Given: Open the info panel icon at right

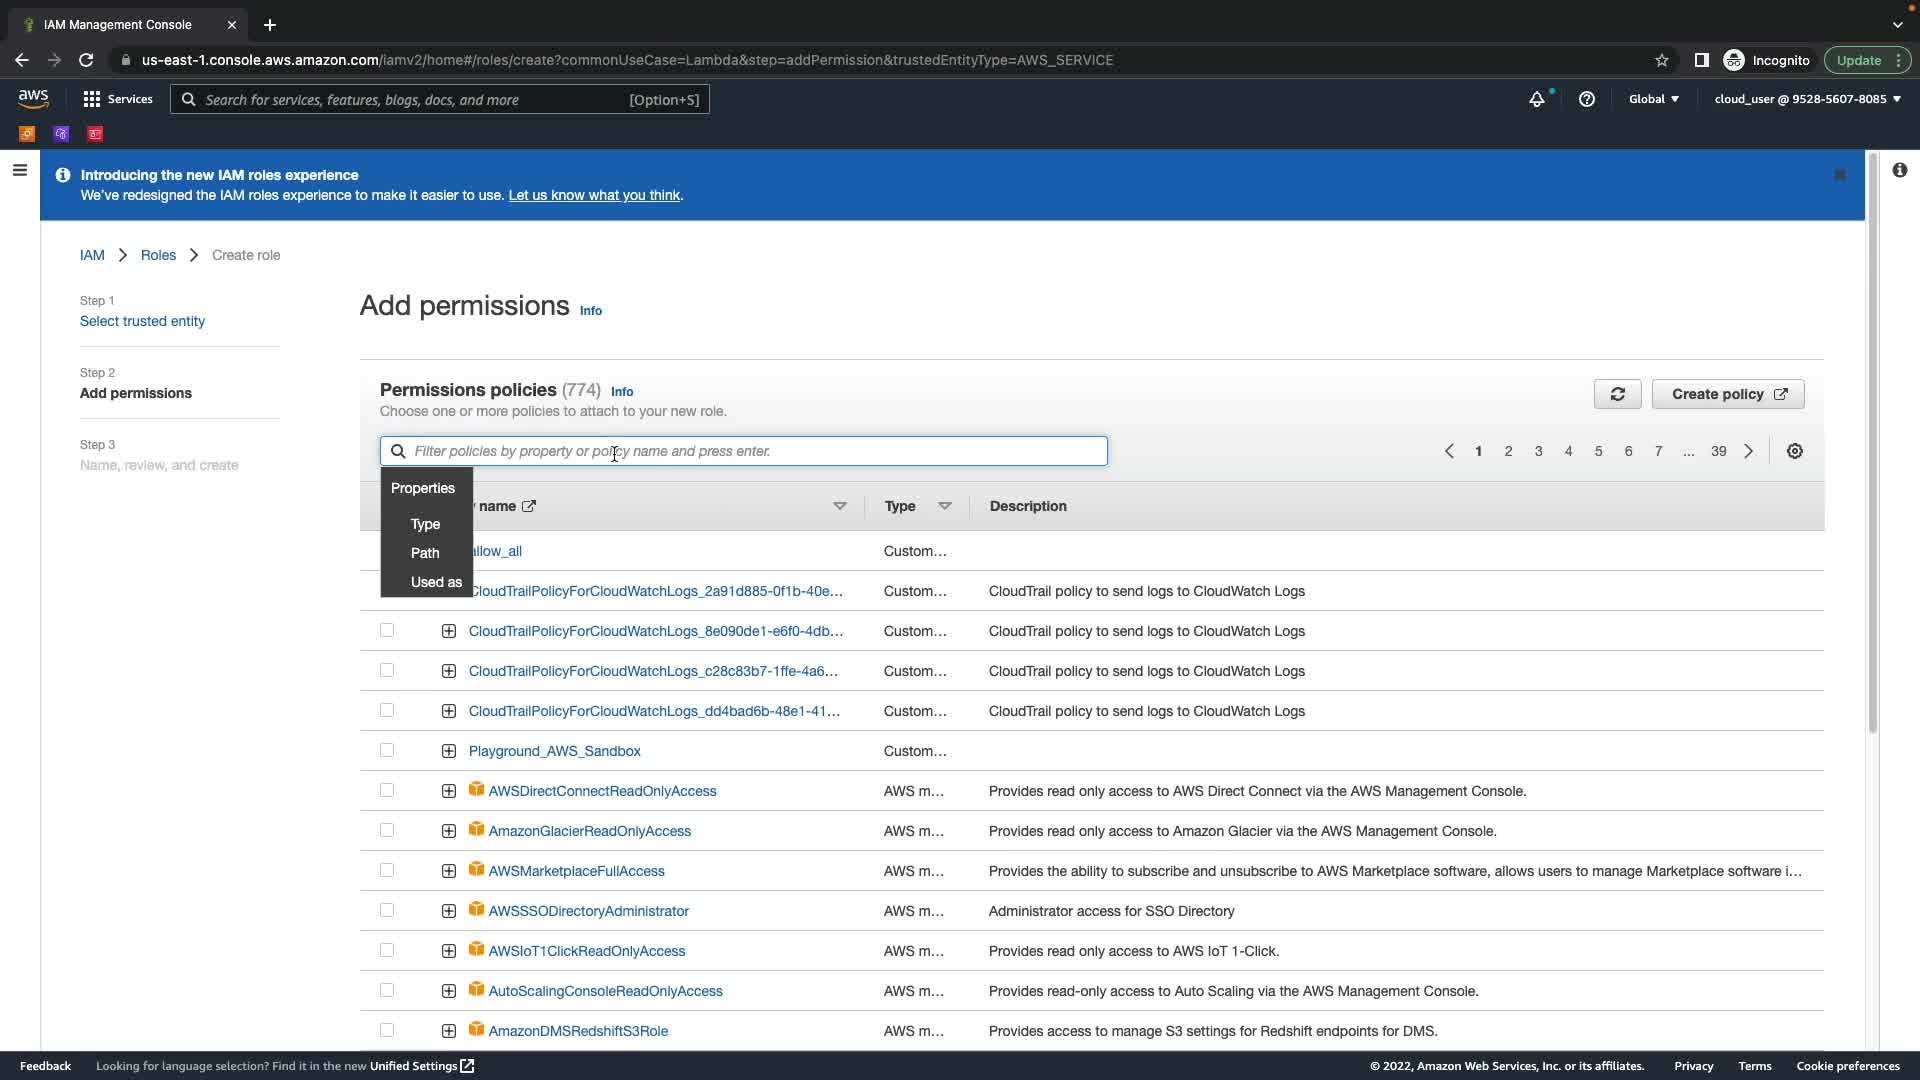Looking at the screenshot, I should click(x=1899, y=171).
